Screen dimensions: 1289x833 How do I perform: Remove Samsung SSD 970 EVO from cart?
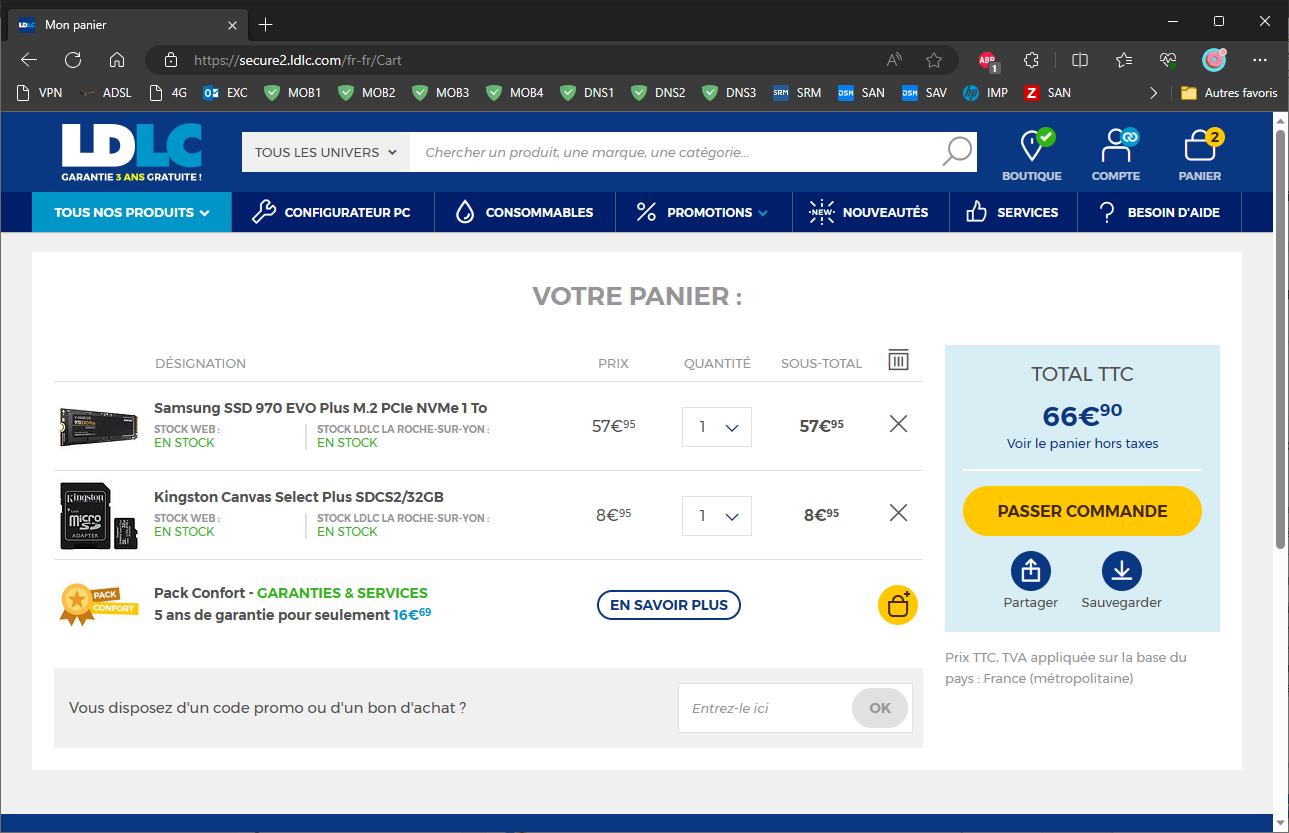coord(898,424)
